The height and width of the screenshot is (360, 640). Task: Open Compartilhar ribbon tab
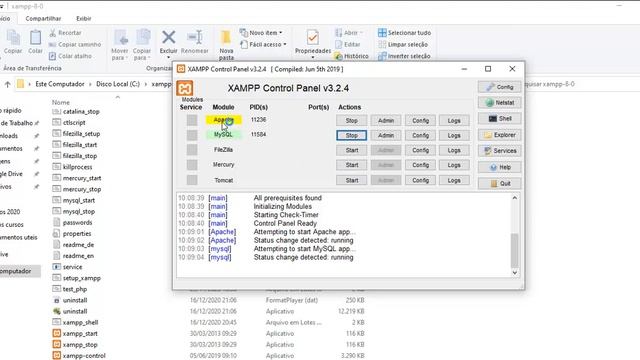point(43,18)
